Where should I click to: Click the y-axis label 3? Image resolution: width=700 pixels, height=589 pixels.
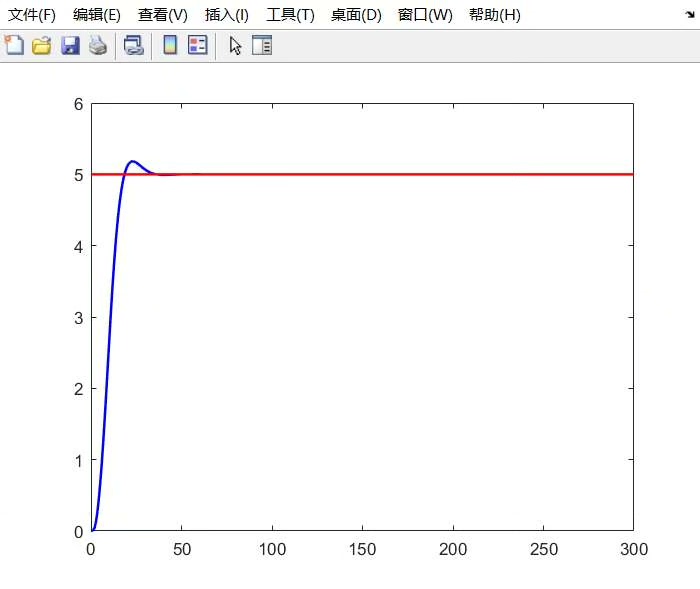point(79,318)
